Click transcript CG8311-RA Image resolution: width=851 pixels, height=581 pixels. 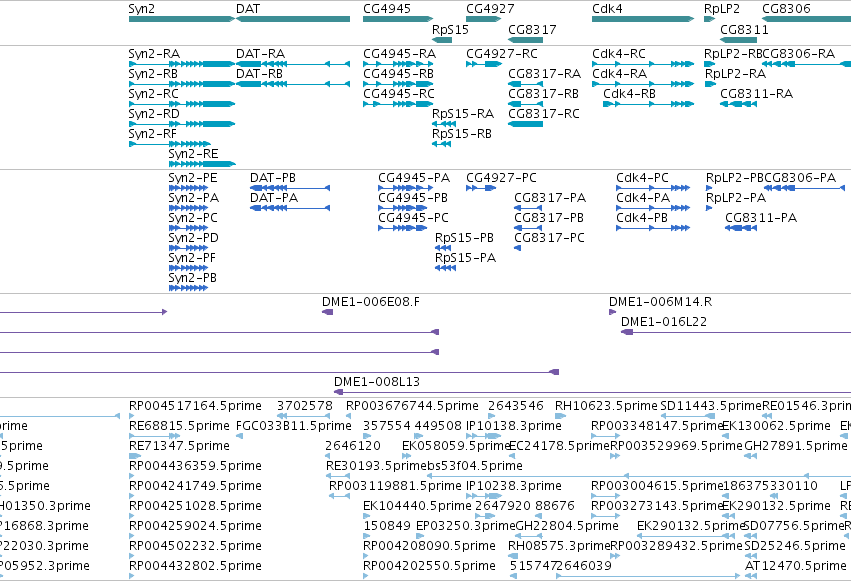point(757,94)
